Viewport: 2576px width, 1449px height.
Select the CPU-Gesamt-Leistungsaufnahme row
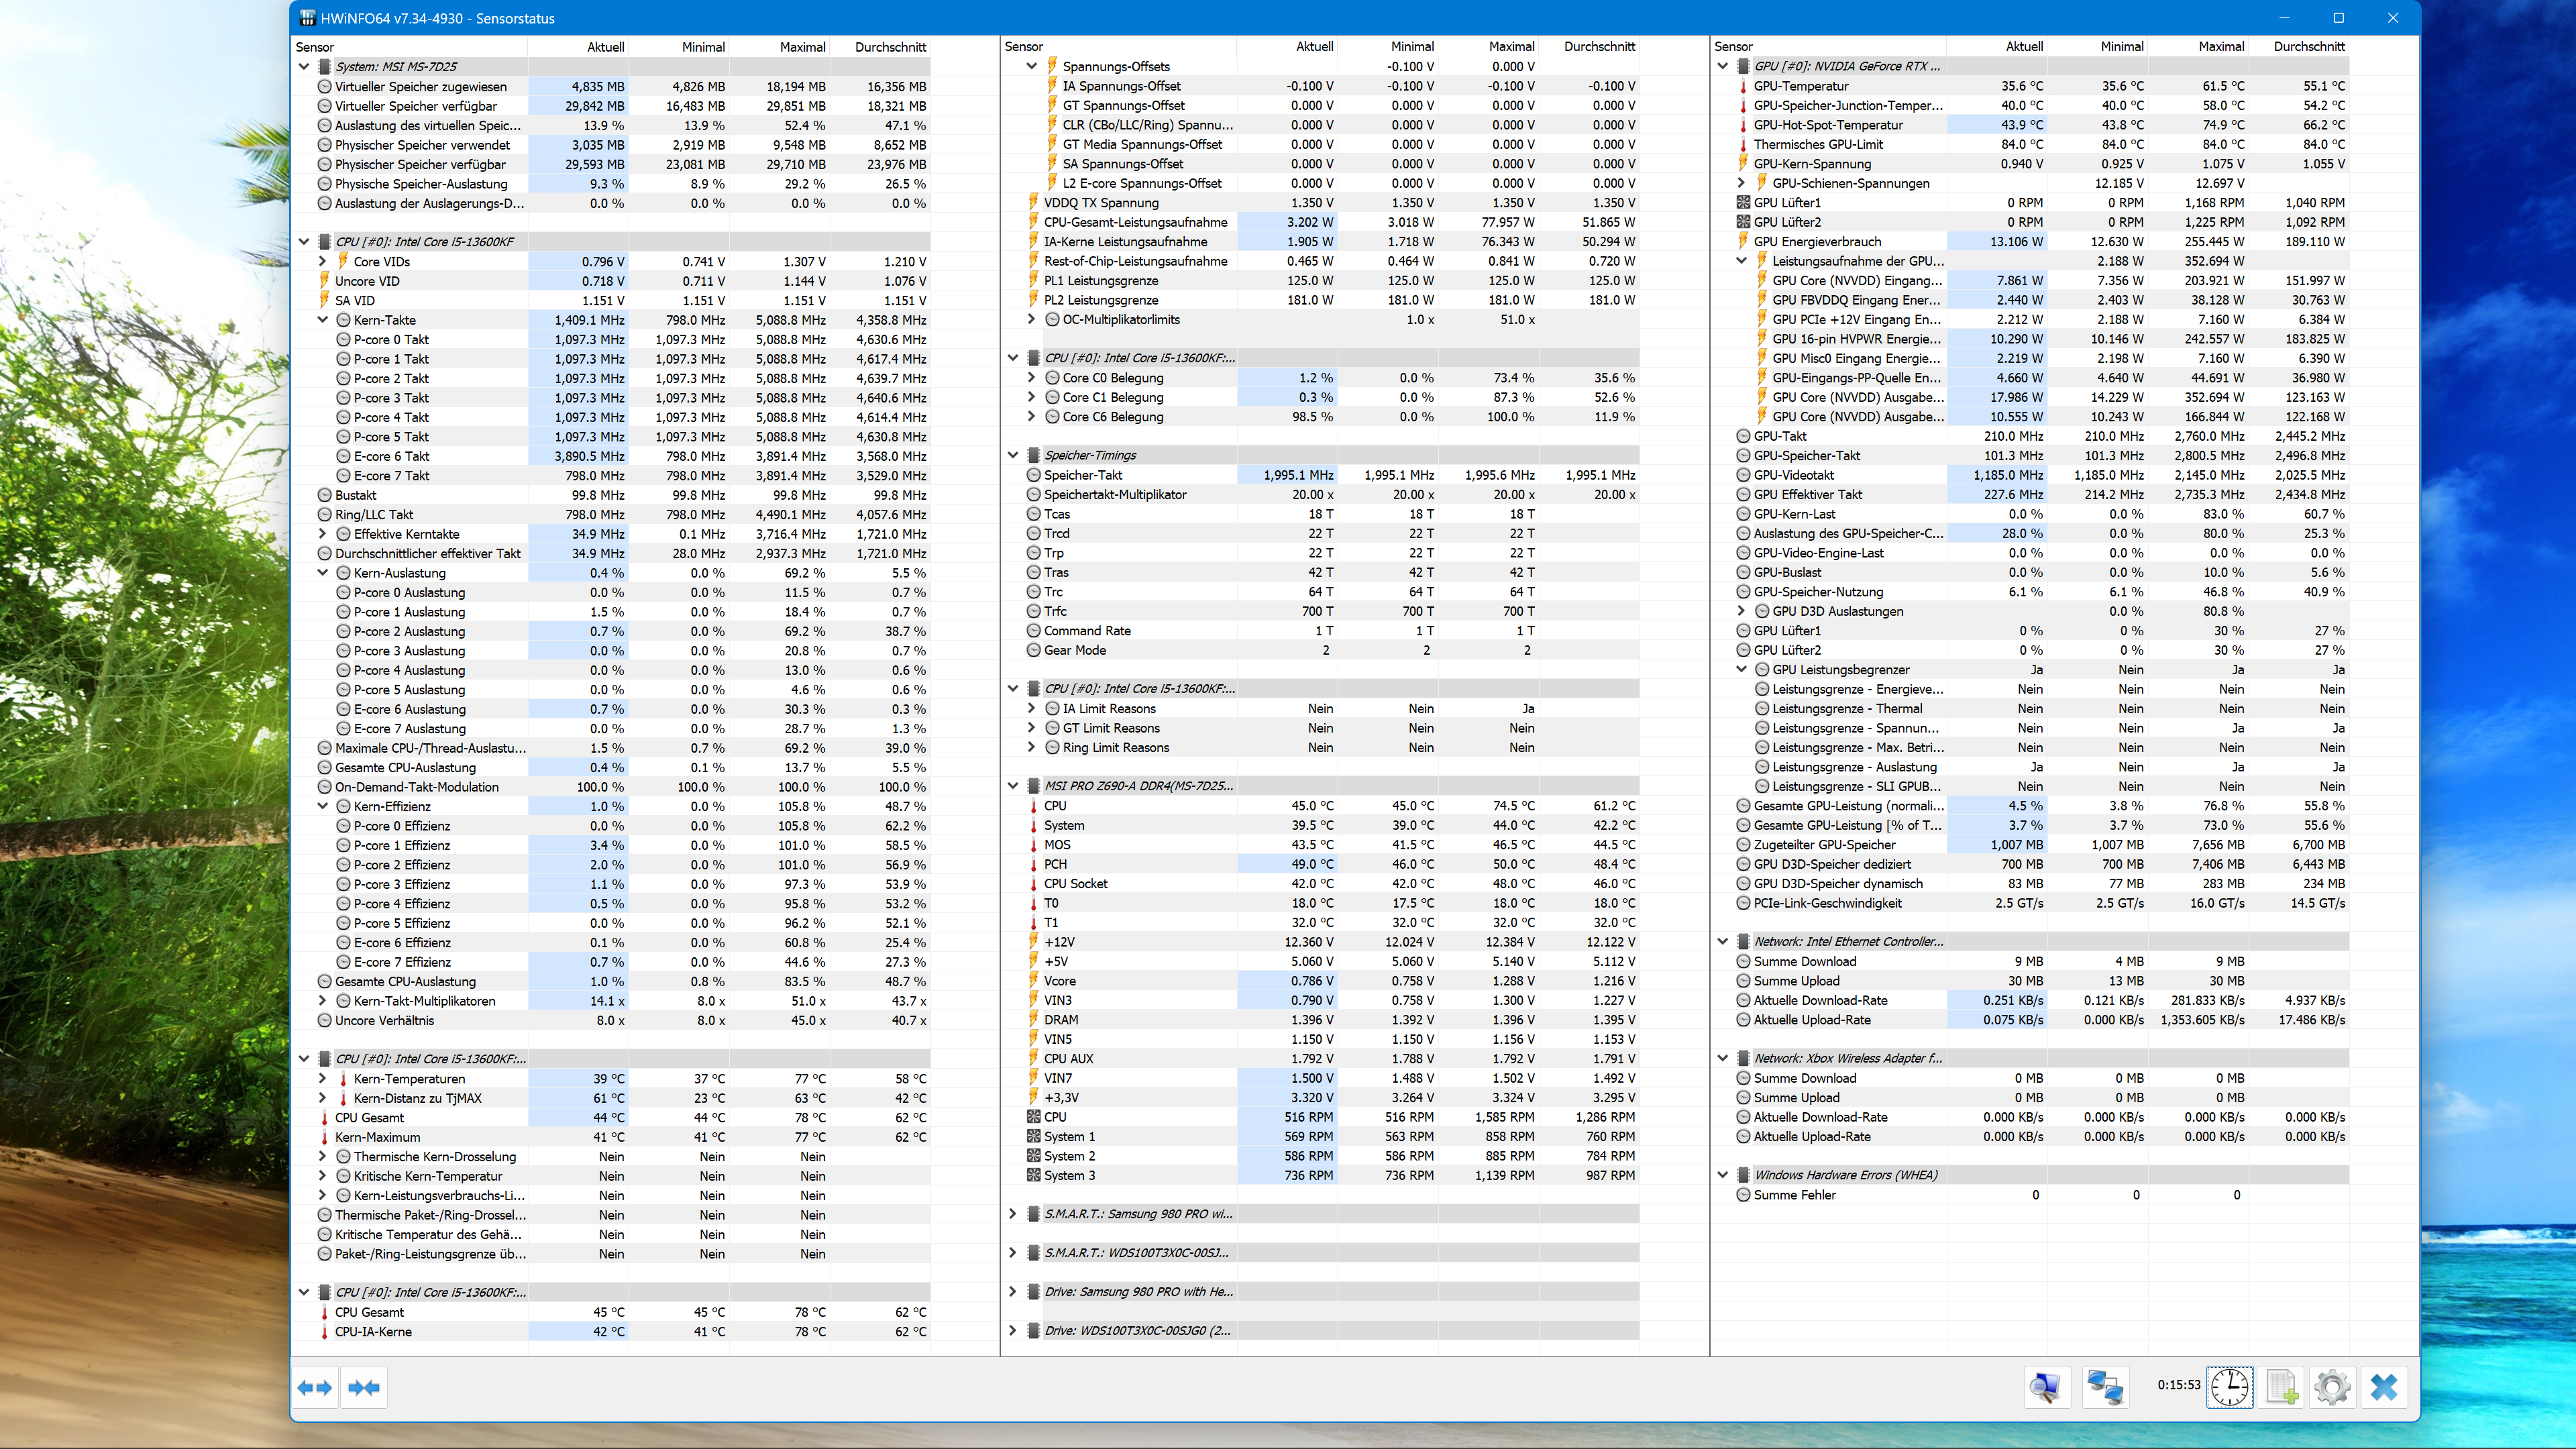tap(1135, 222)
